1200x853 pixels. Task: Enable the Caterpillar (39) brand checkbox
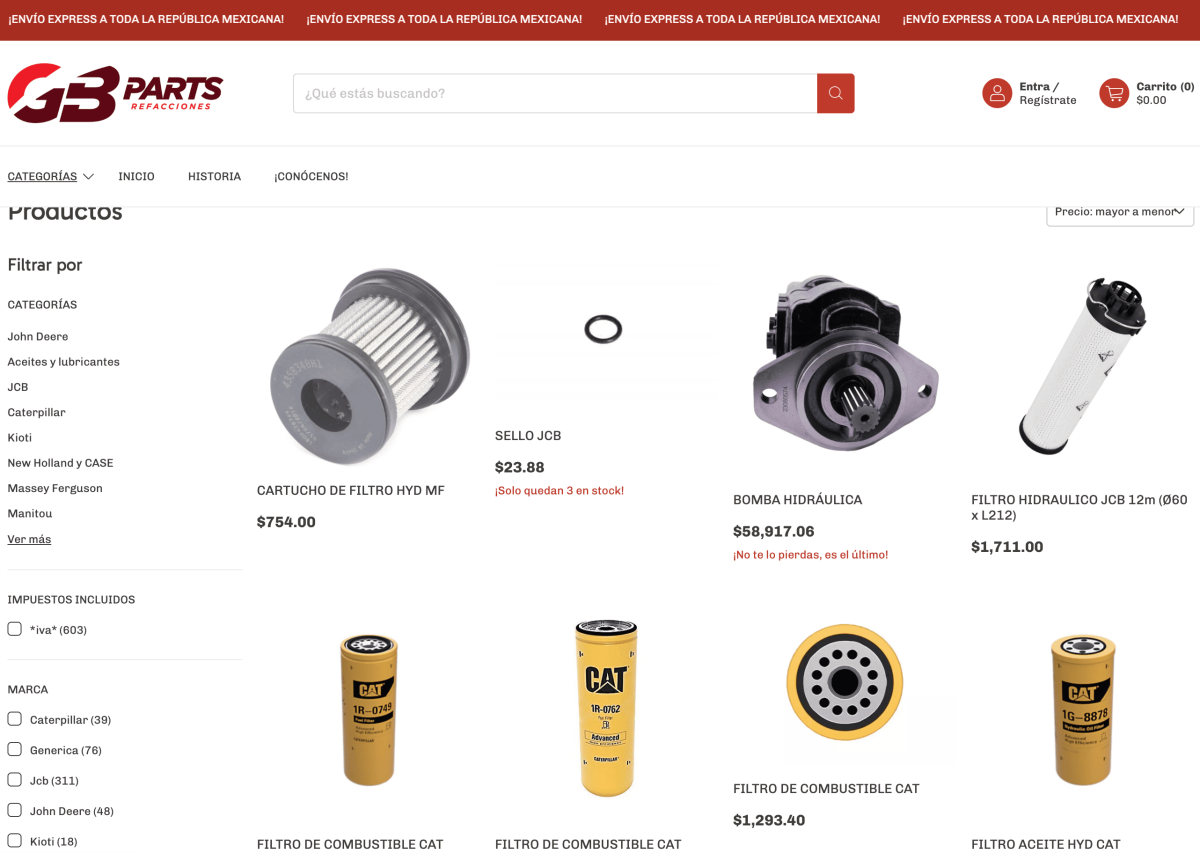point(14,719)
